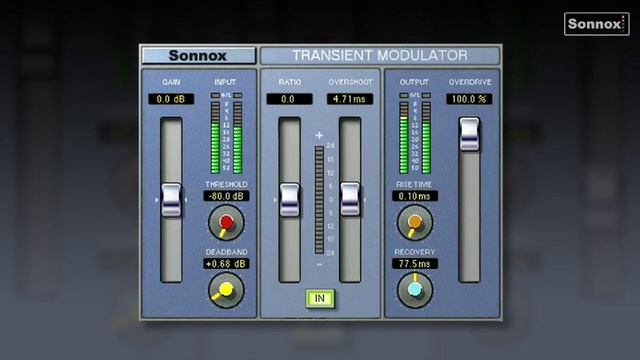Image resolution: width=640 pixels, height=360 pixels.
Task: Click the OVERDRIVE label
Action: tap(470, 82)
